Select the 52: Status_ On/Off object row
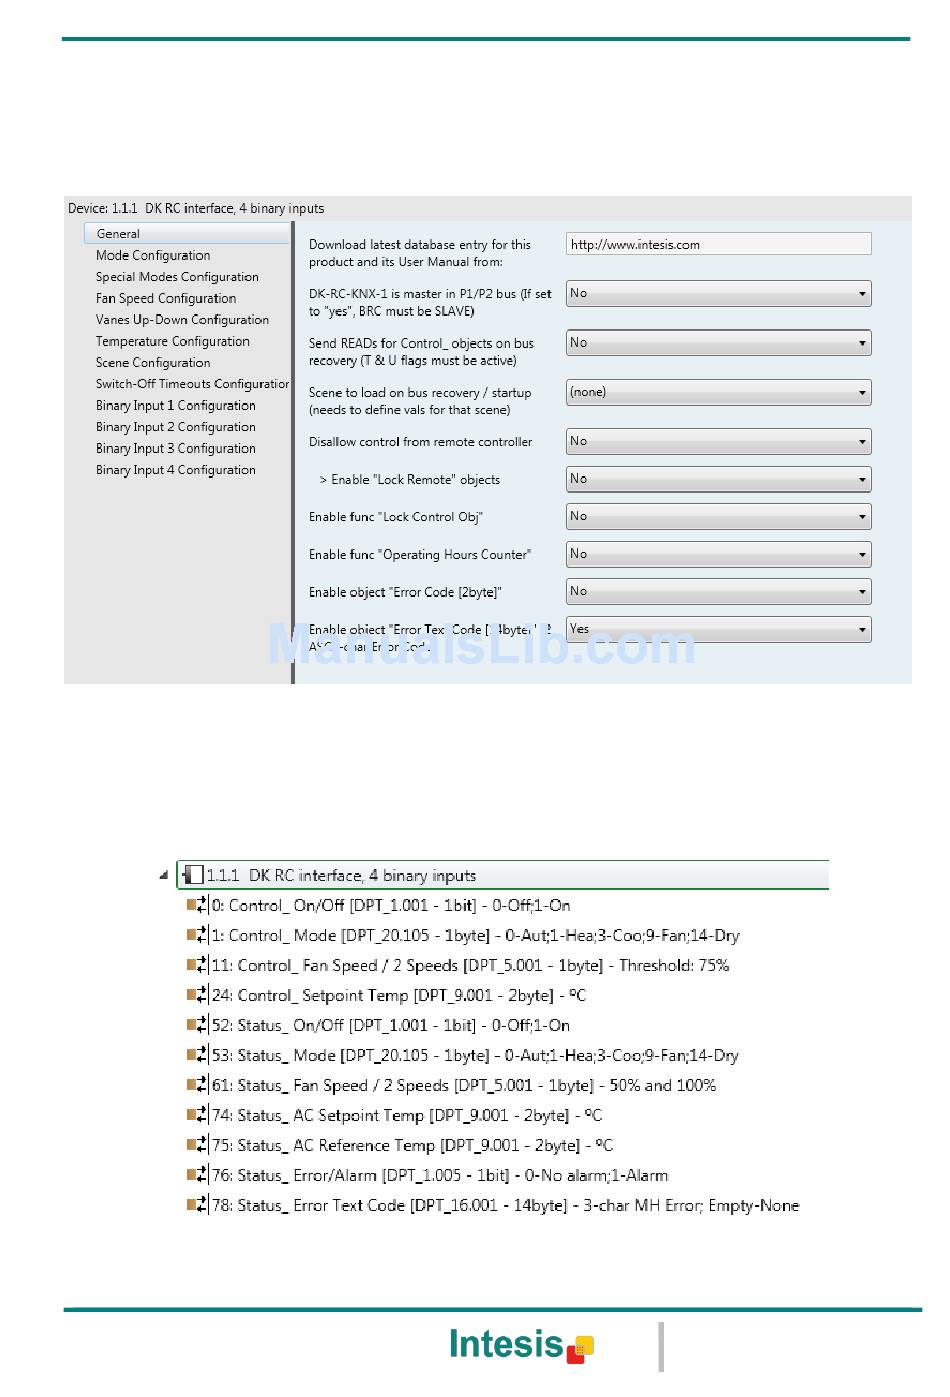This screenshot has width=950, height=1397. tap(391, 1026)
